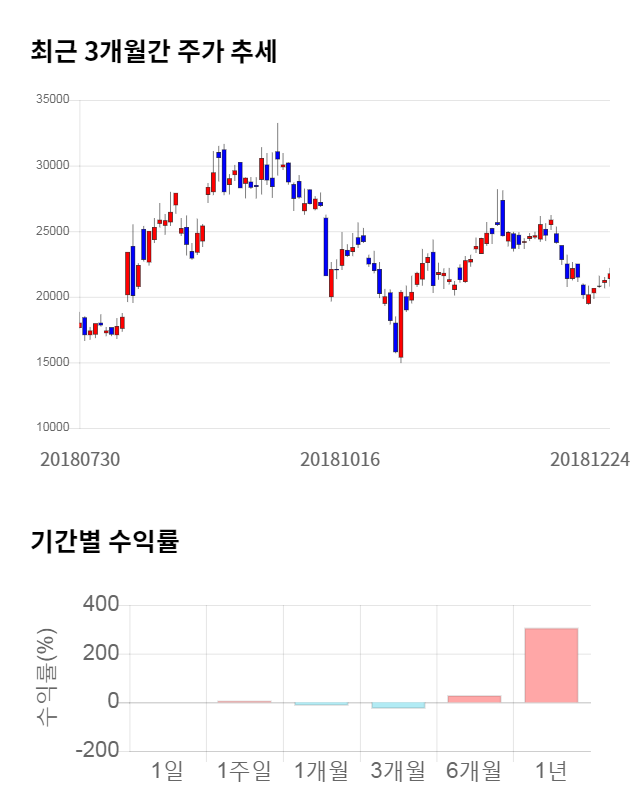
Task: Click the 10000 price axis label
Action: [52, 428]
